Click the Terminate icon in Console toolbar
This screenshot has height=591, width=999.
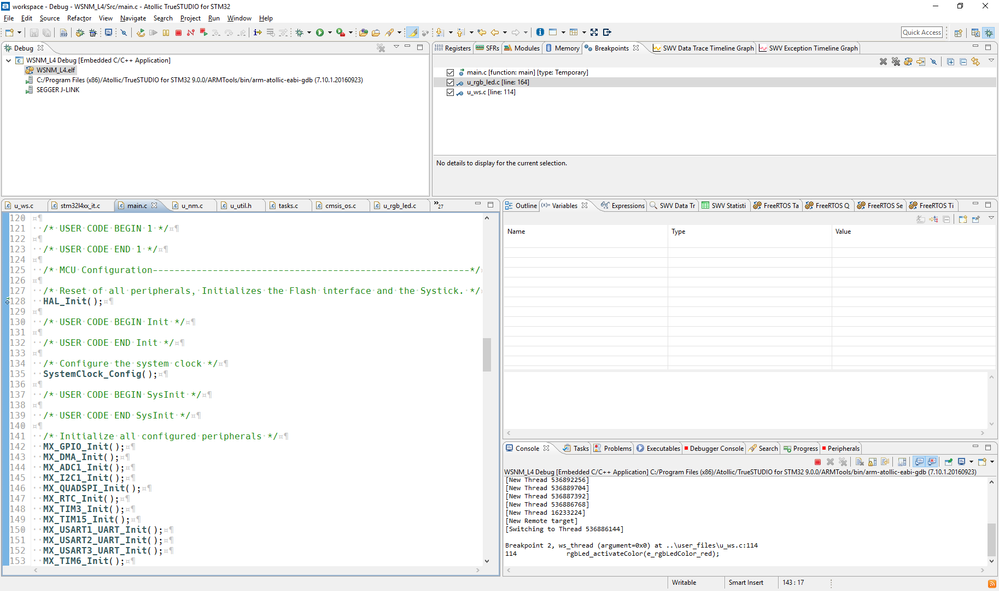tap(817, 462)
